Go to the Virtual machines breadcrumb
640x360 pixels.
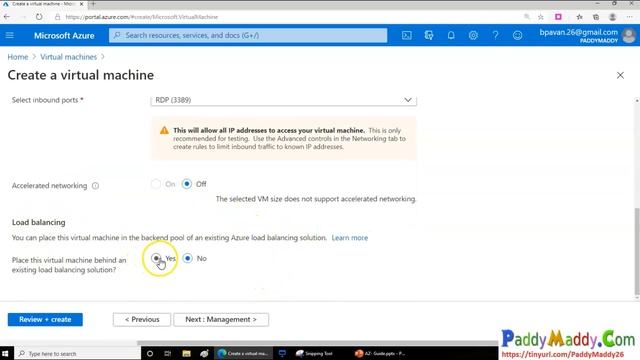tap(68, 57)
